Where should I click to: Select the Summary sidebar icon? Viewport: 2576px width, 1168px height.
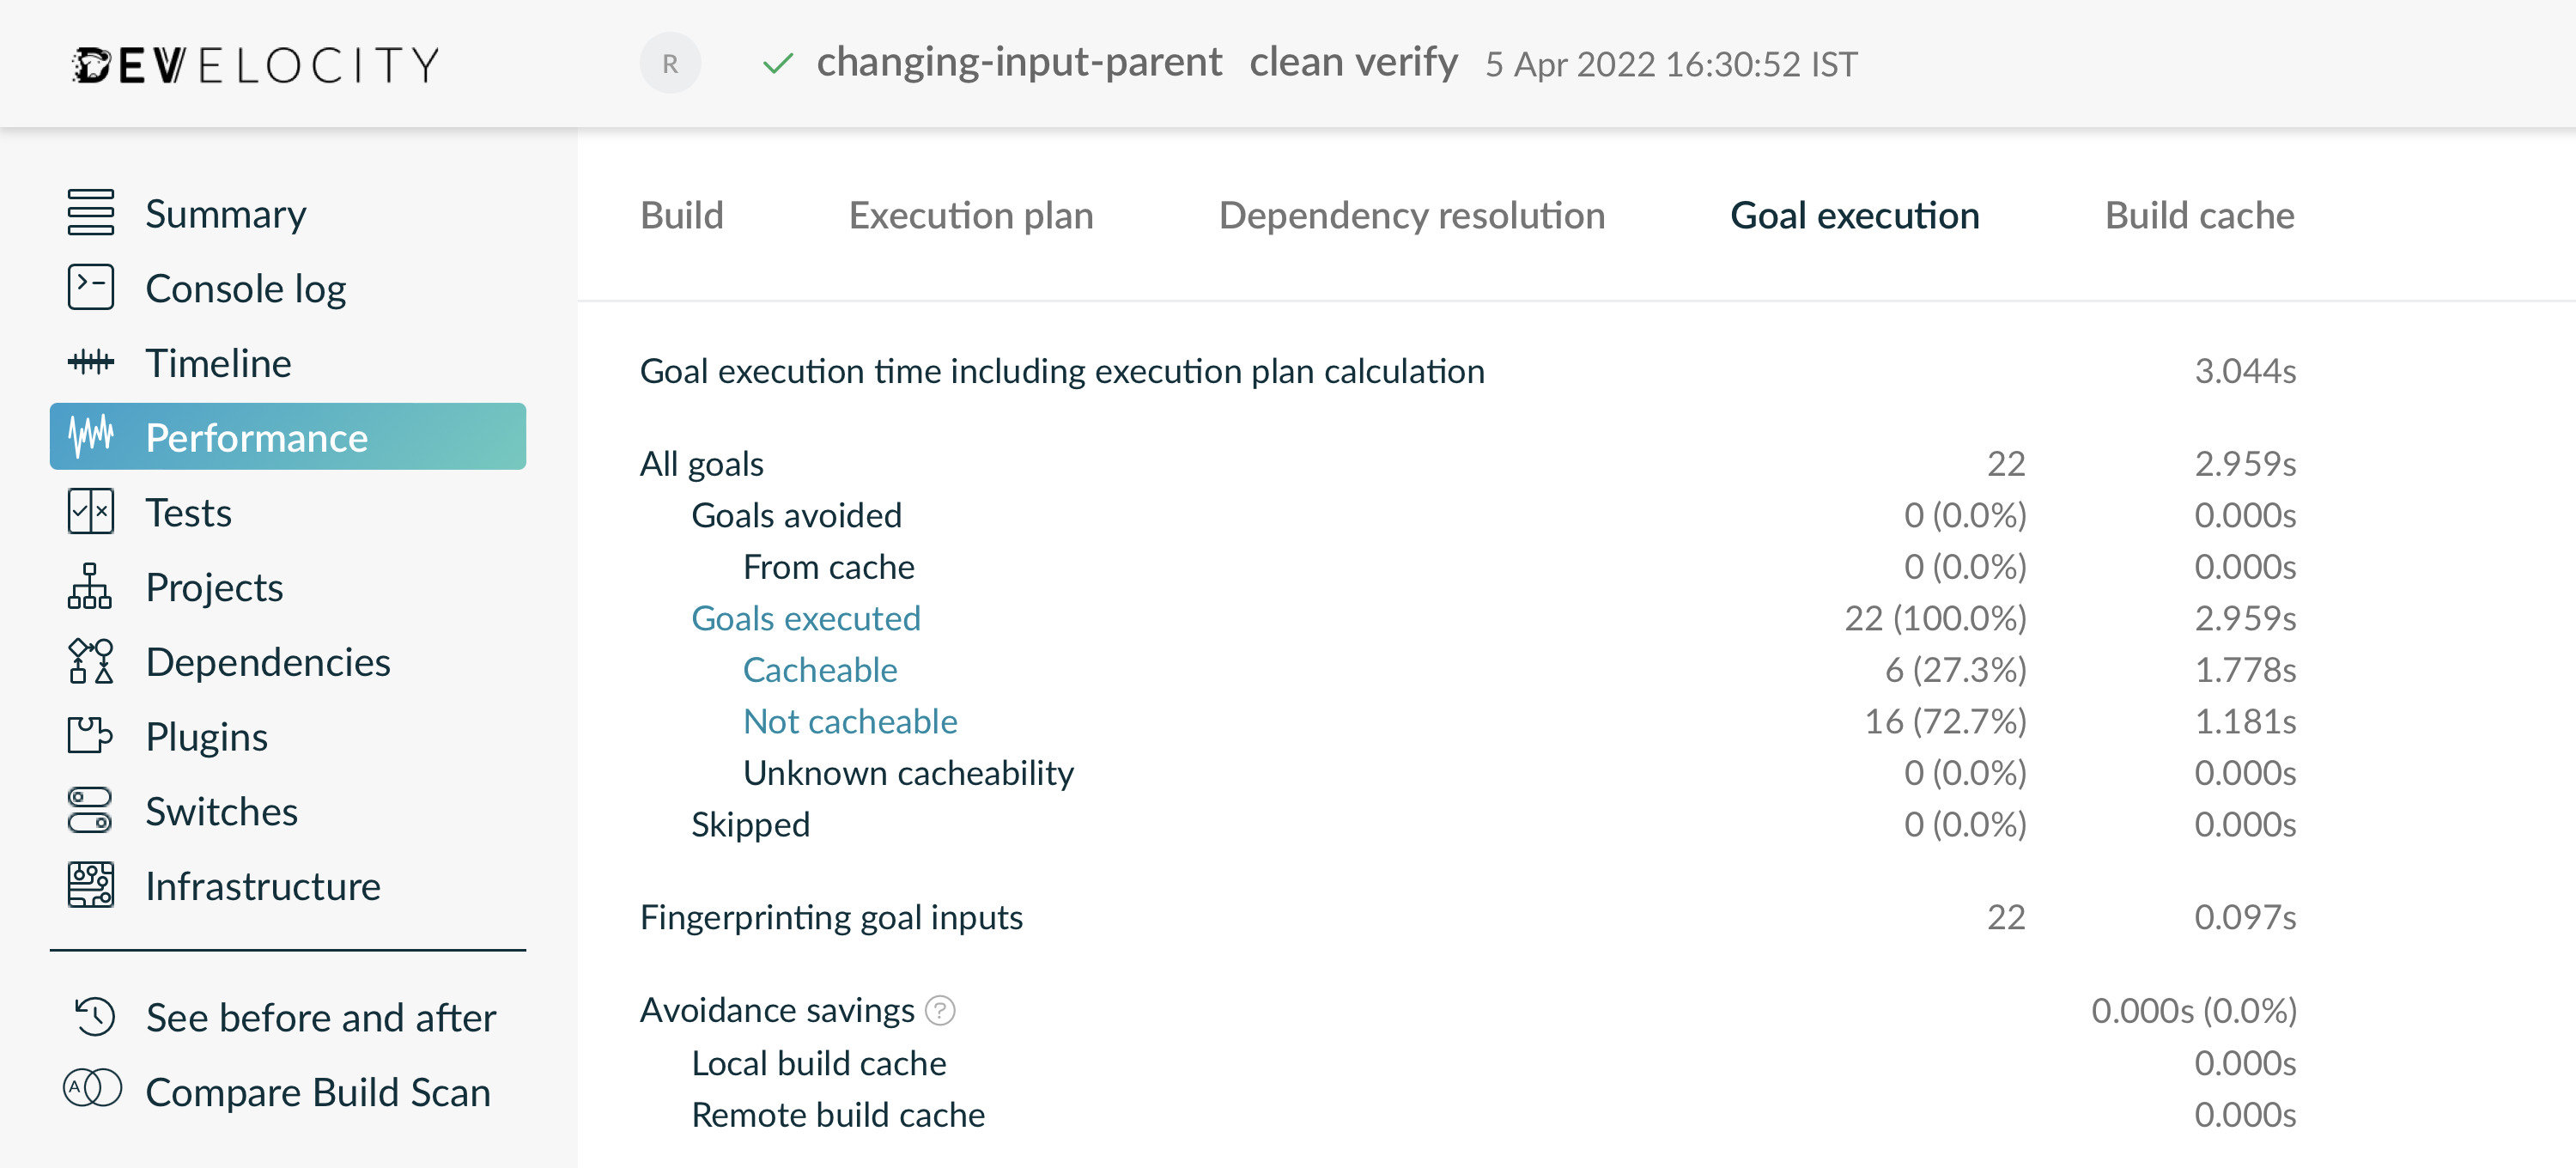coord(91,212)
